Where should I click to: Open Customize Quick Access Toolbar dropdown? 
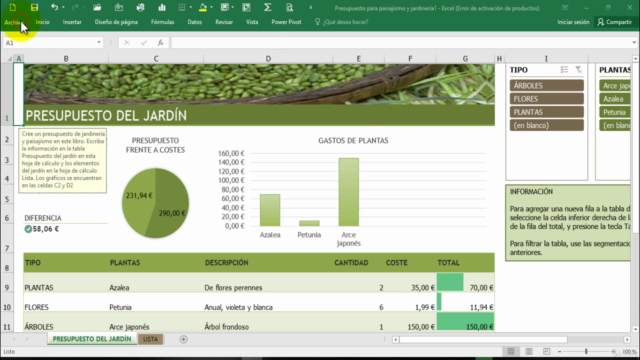tap(311, 7)
